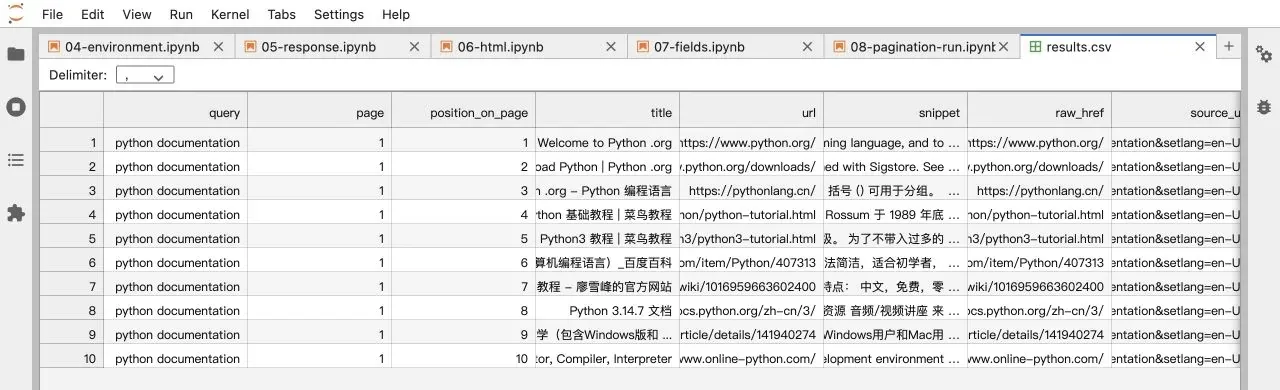Image resolution: width=1280 pixels, height=390 pixels.
Task: Close the 07-fields.ipynb tab
Action: point(806,47)
